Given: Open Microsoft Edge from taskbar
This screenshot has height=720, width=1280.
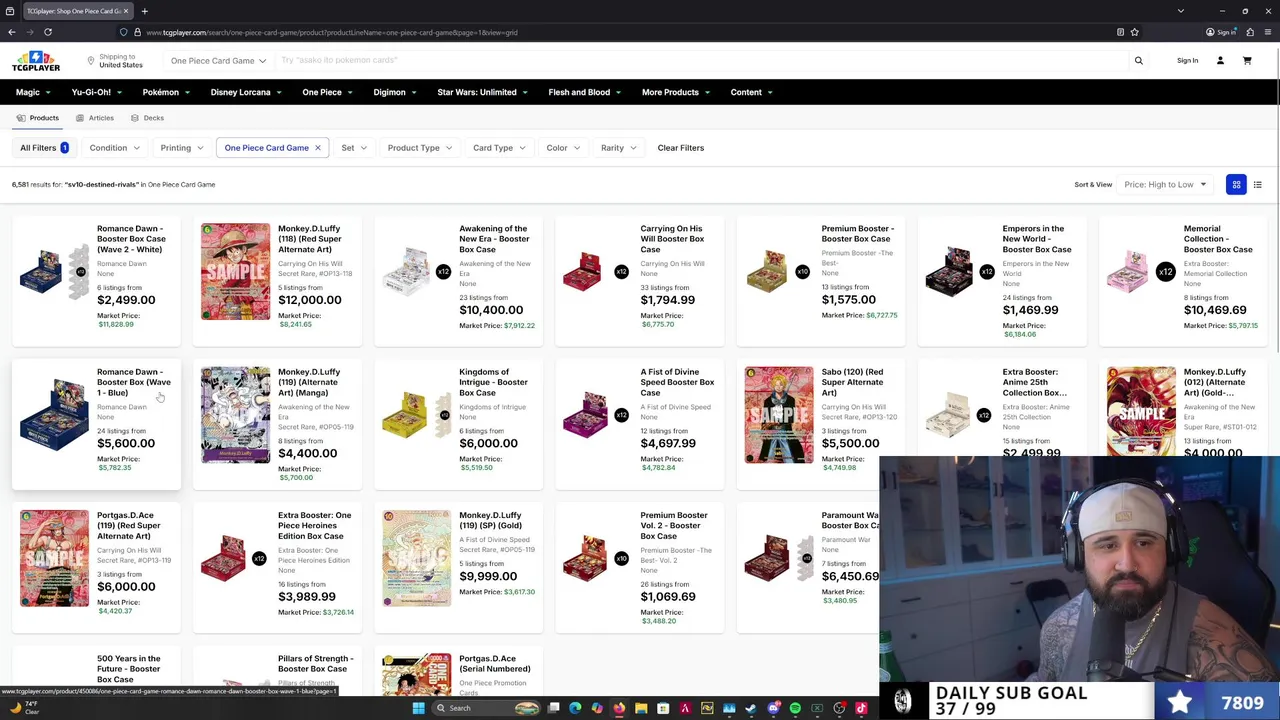Looking at the screenshot, I should click(x=575, y=708).
